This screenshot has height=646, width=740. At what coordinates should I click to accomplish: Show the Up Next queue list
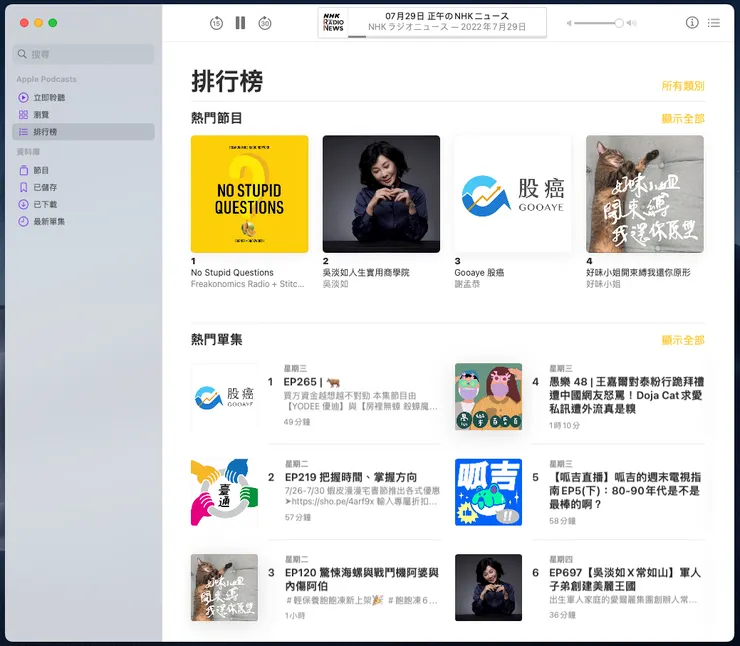714,23
